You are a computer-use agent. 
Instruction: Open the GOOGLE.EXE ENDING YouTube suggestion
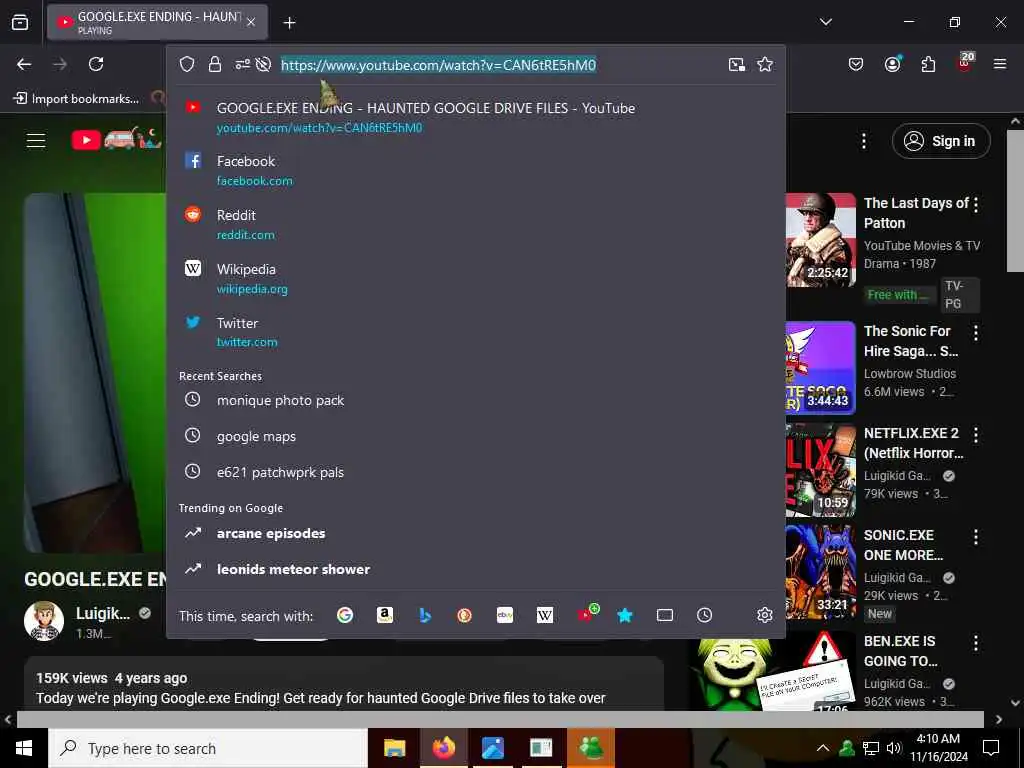(x=475, y=116)
